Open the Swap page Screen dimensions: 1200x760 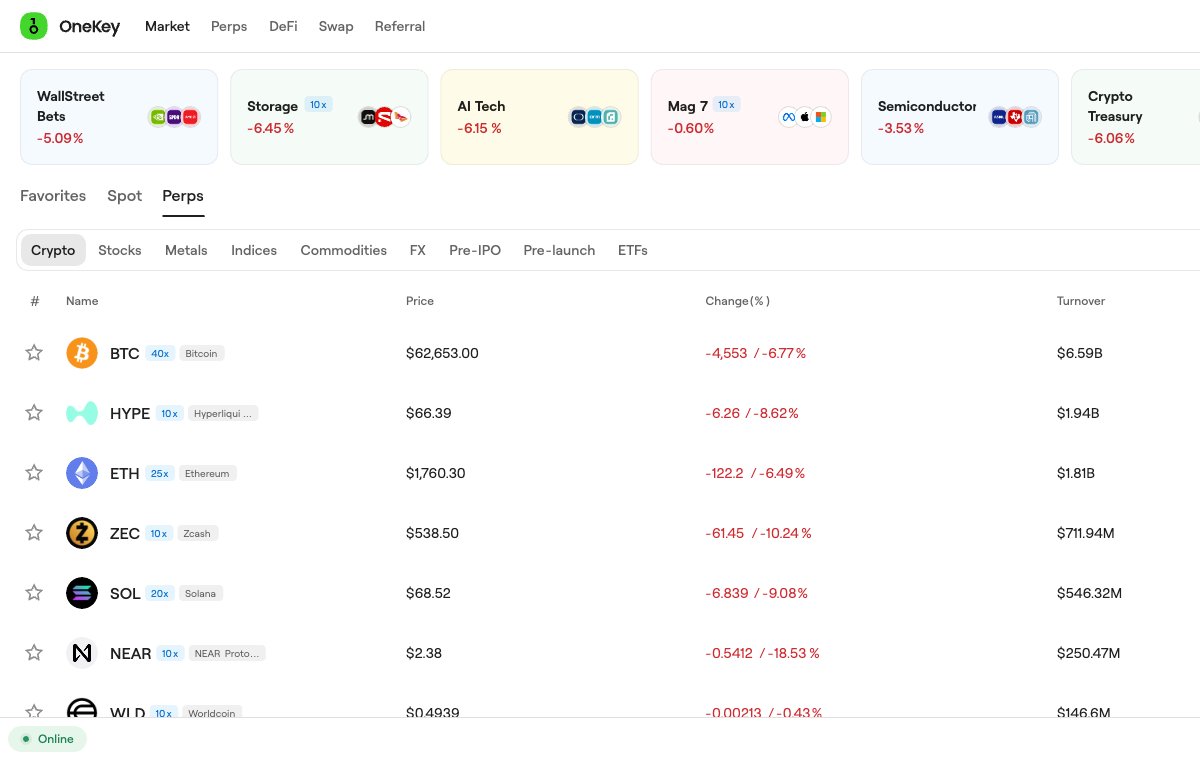pyautogui.click(x=336, y=27)
